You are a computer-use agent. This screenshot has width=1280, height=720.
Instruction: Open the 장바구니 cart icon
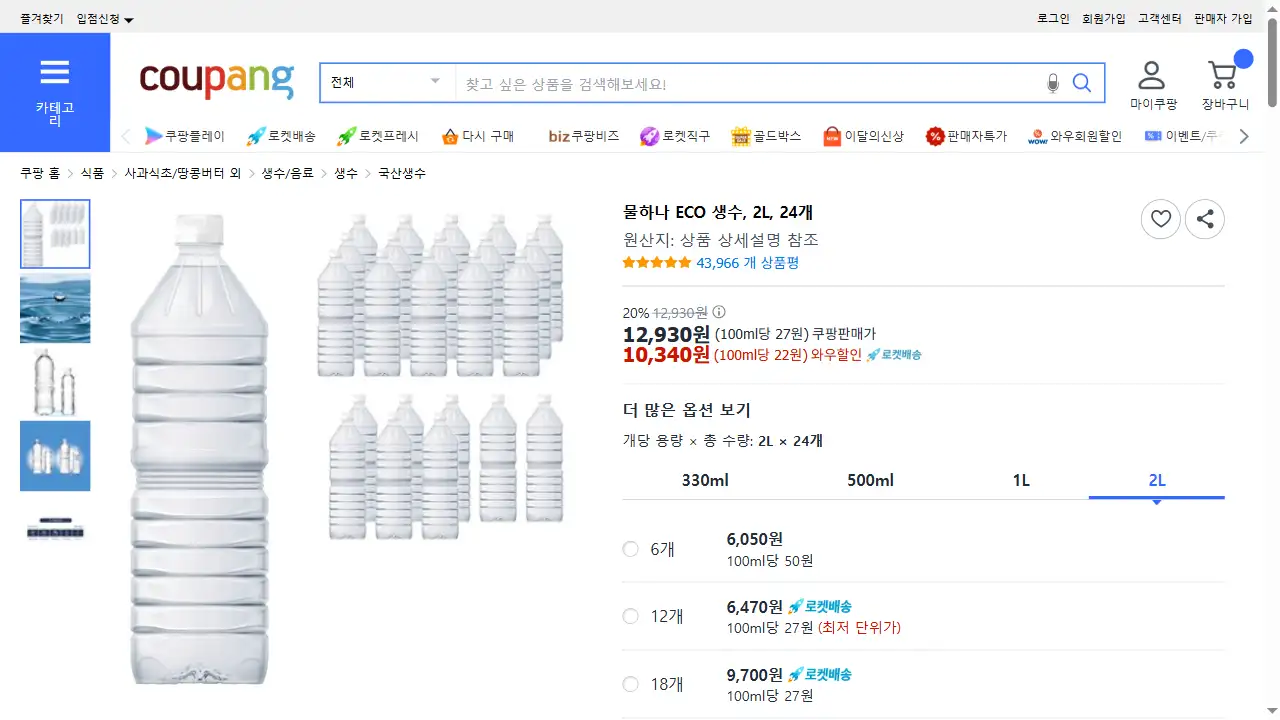[x=1225, y=85]
